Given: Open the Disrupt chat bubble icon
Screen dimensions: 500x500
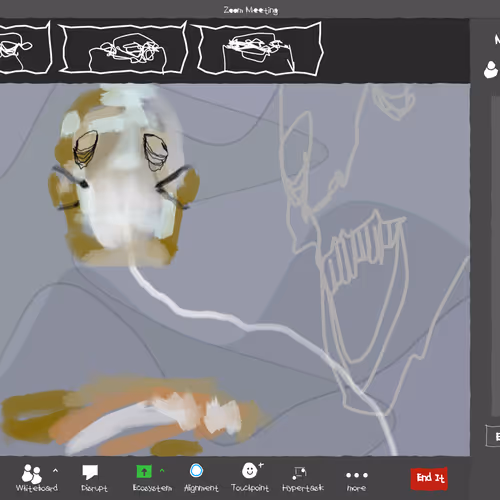Looking at the screenshot, I should click(x=90, y=472).
